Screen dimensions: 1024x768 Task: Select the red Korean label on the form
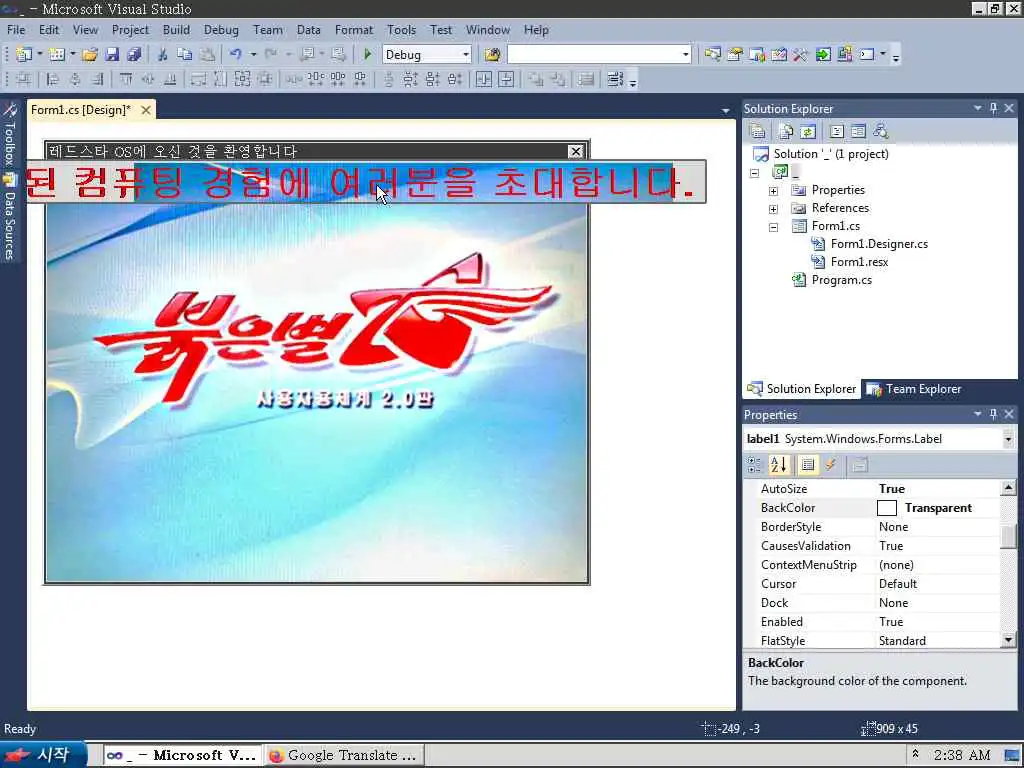(366, 182)
